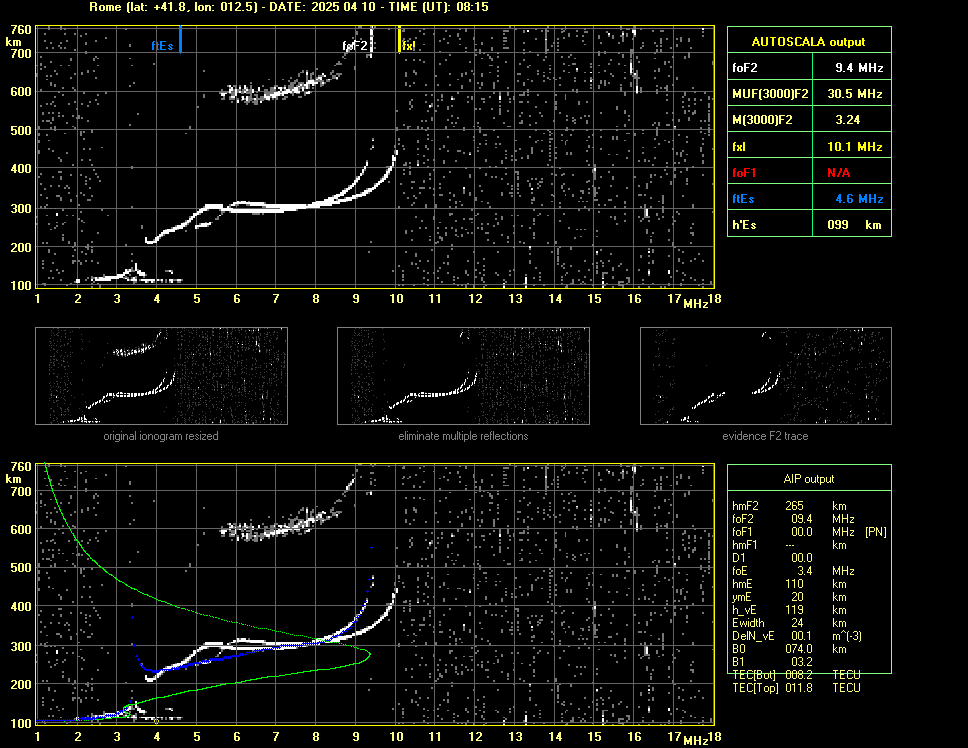The height and width of the screenshot is (748, 968).
Task: Click the 'eliminate multiple reflections' caption
Action: click(x=463, y=436)
